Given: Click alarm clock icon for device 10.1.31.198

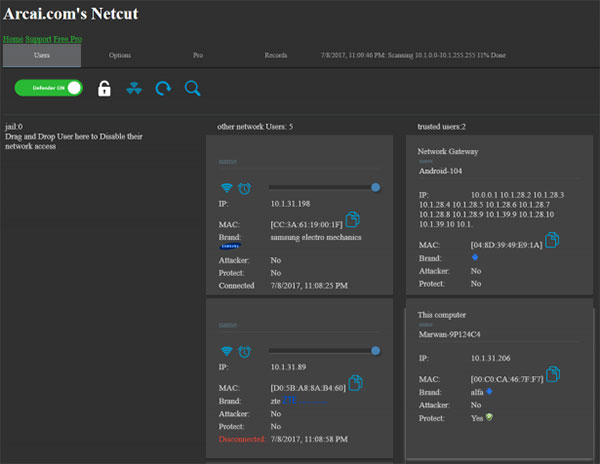Looking at the screenshot, I should pyautogui.click(x=245, y=188).
